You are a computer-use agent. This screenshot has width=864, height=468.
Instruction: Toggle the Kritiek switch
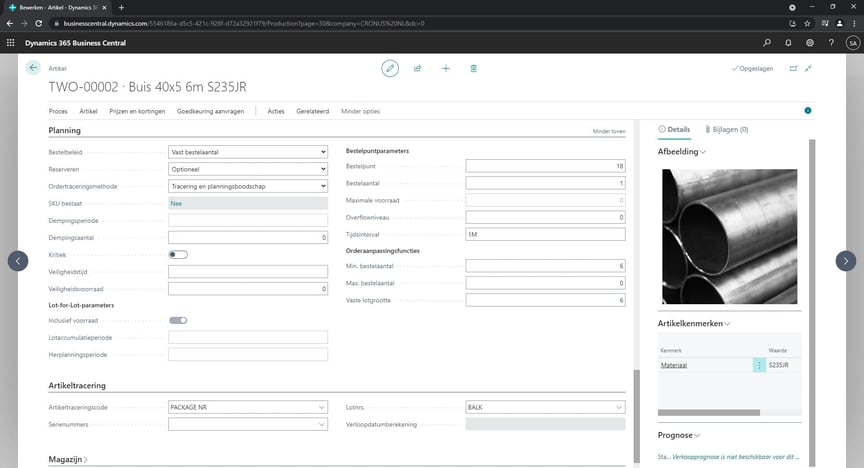(178, 255)
